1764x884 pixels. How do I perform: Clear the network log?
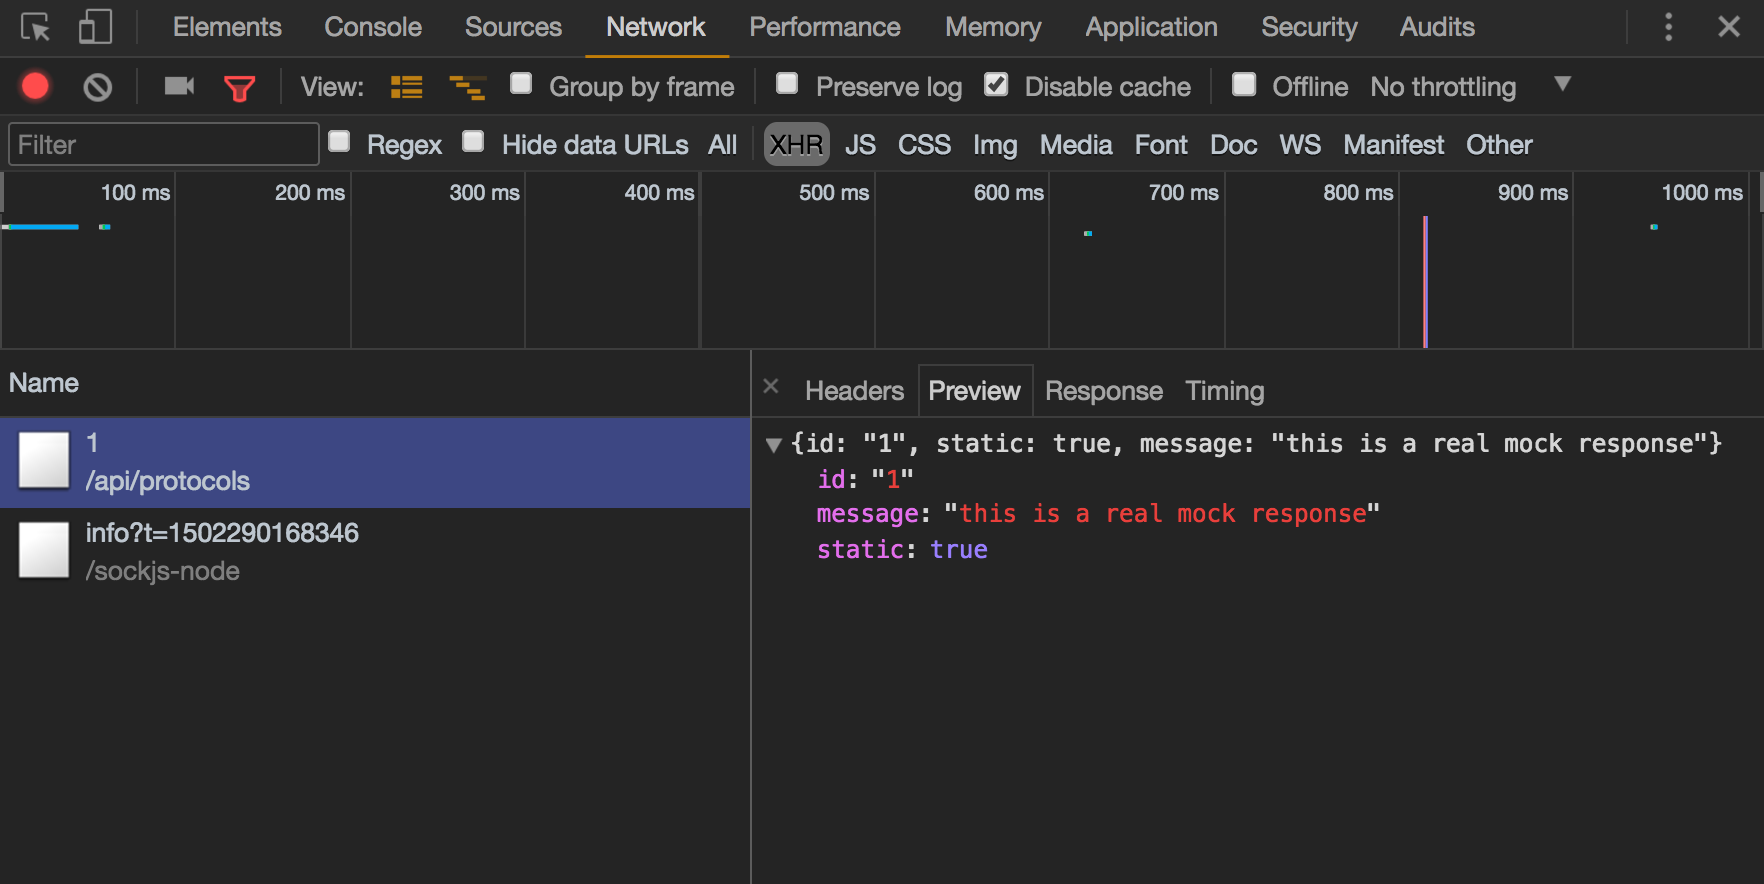(97, 87)
